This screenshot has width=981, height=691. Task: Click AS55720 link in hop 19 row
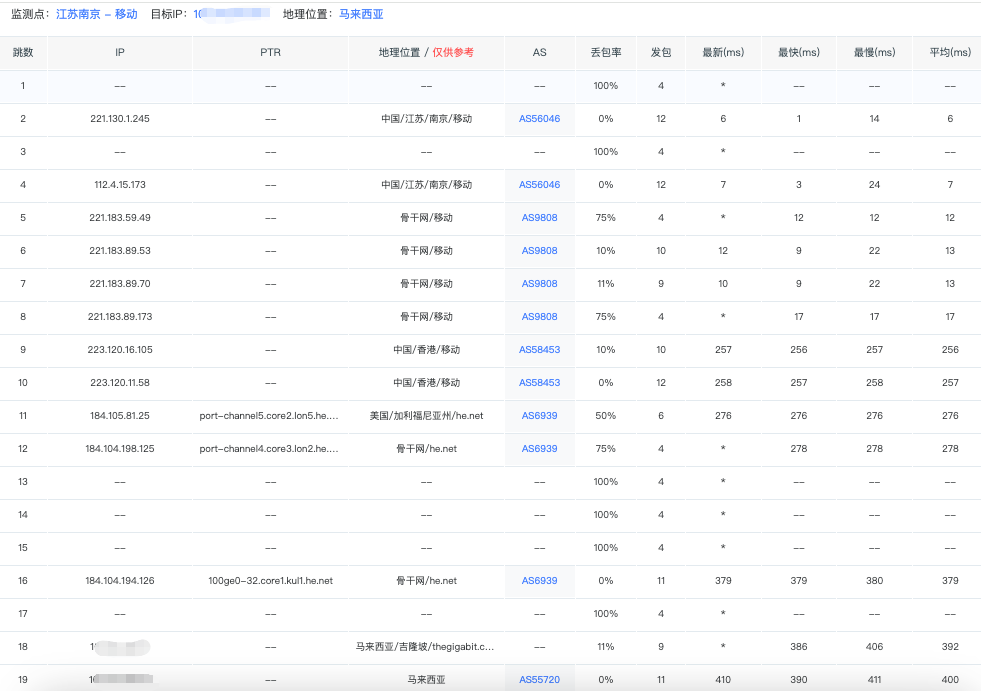(x=539, y=680)
